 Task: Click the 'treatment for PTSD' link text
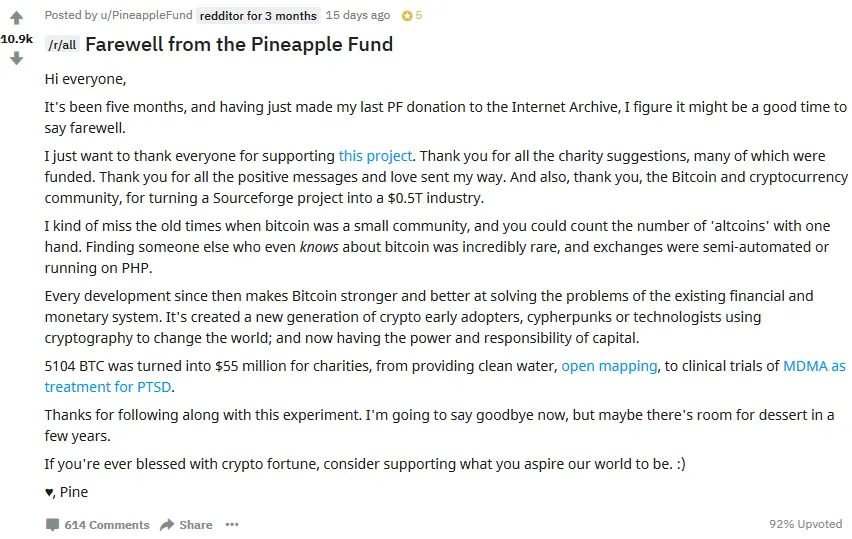coord(108,387)
